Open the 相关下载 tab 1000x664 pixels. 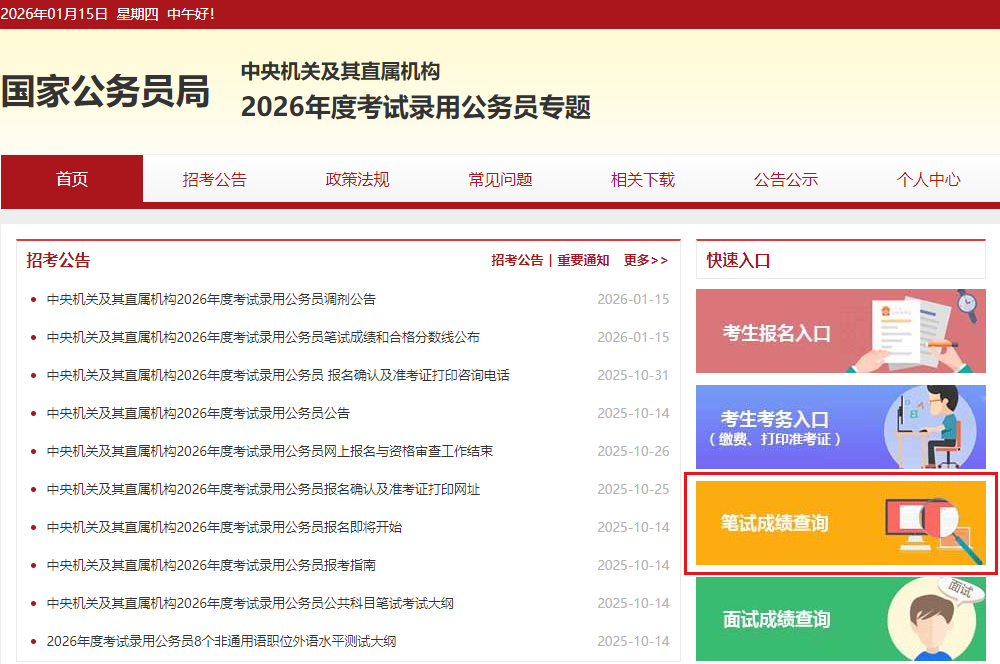(x=643, y=179)
